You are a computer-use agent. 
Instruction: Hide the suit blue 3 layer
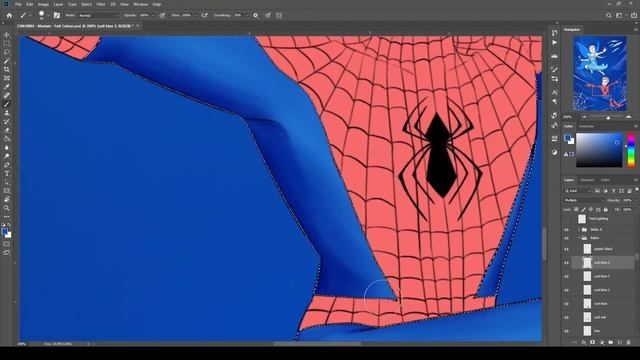coord(567,263)
